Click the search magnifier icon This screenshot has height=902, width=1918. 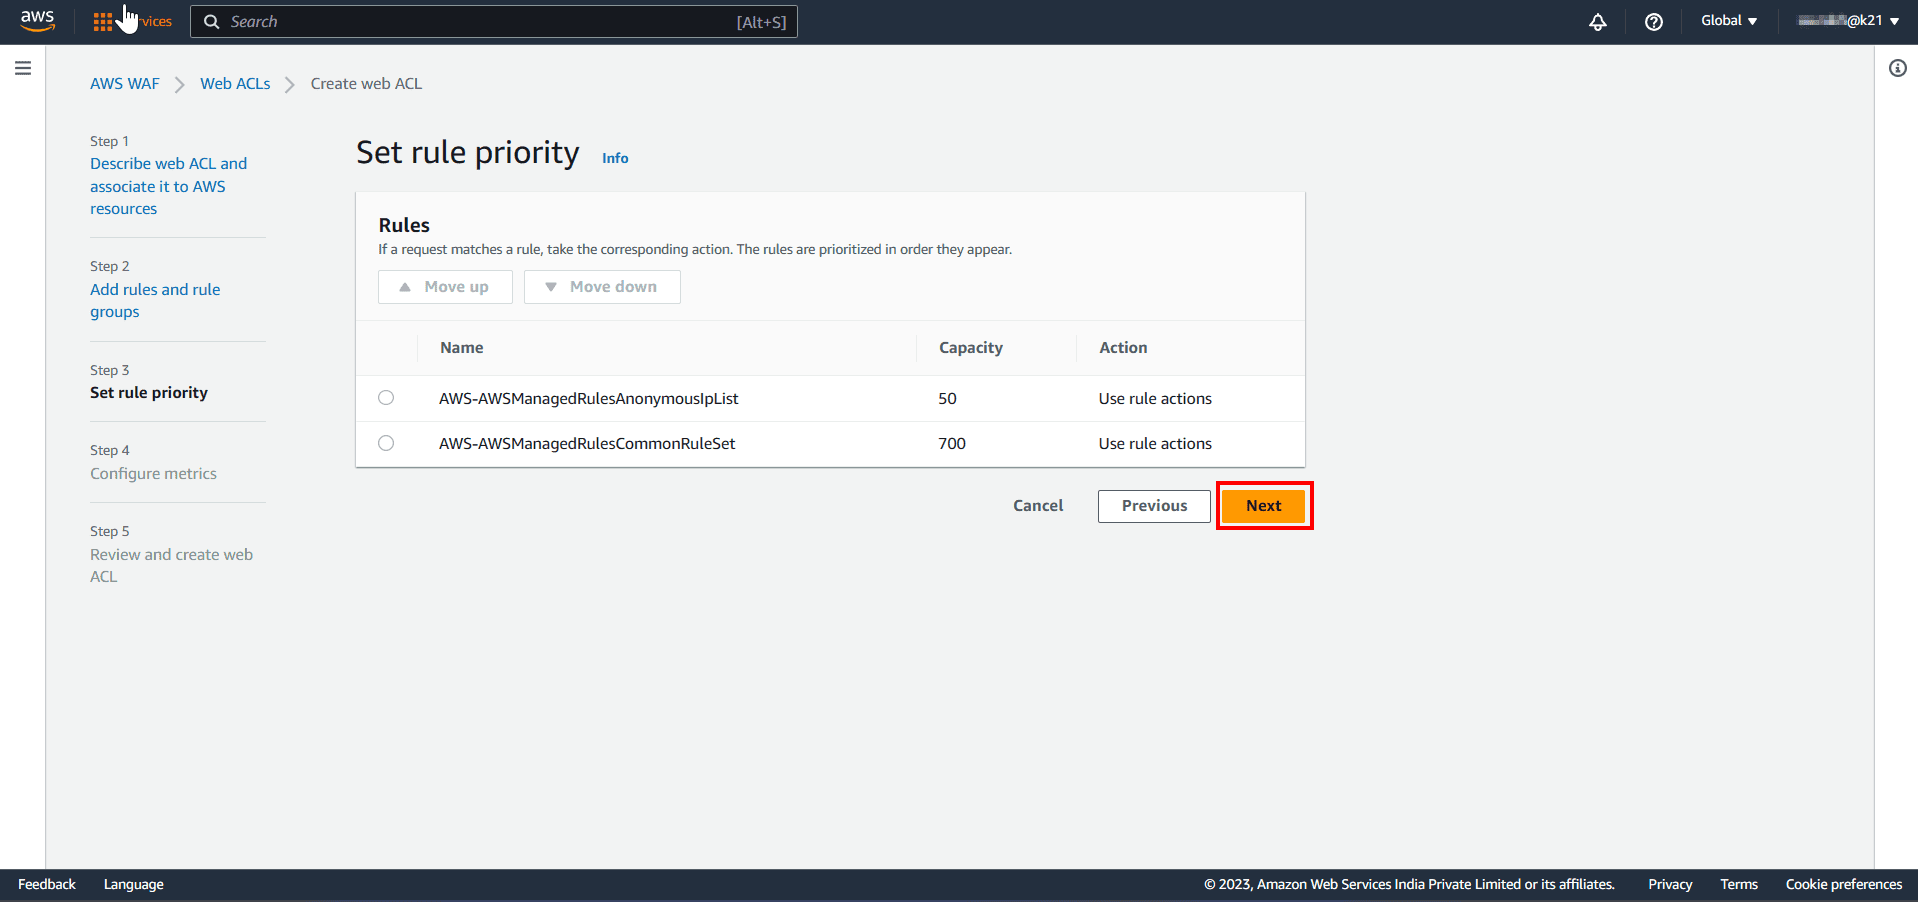tap(212, 22)
